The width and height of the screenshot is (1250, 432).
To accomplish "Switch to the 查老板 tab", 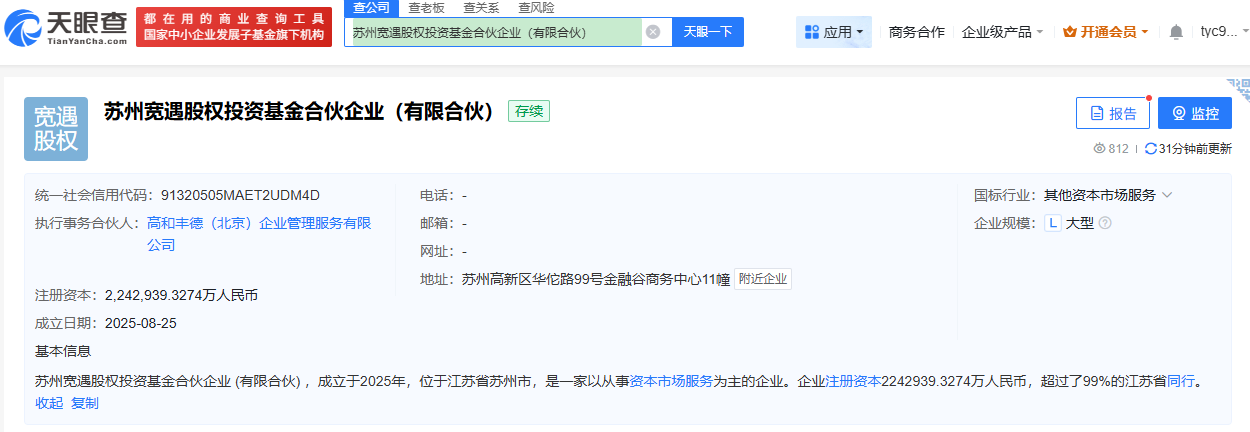I will [x=427, y=8].
